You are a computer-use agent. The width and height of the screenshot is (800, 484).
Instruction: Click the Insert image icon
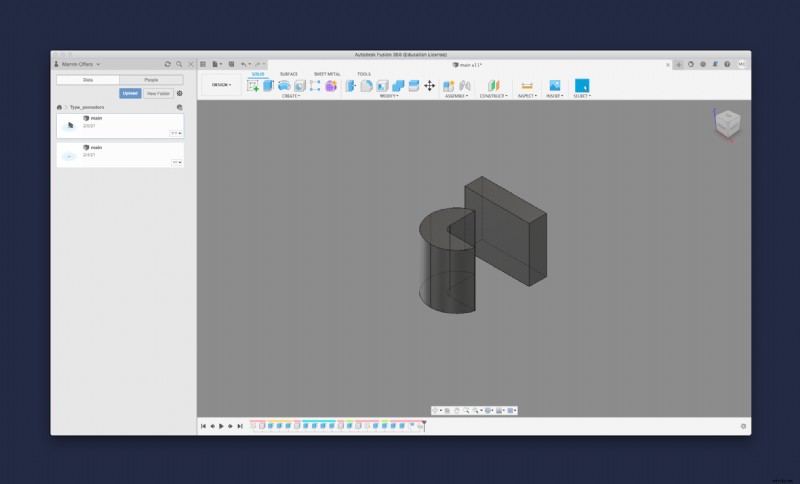(554, 86)
